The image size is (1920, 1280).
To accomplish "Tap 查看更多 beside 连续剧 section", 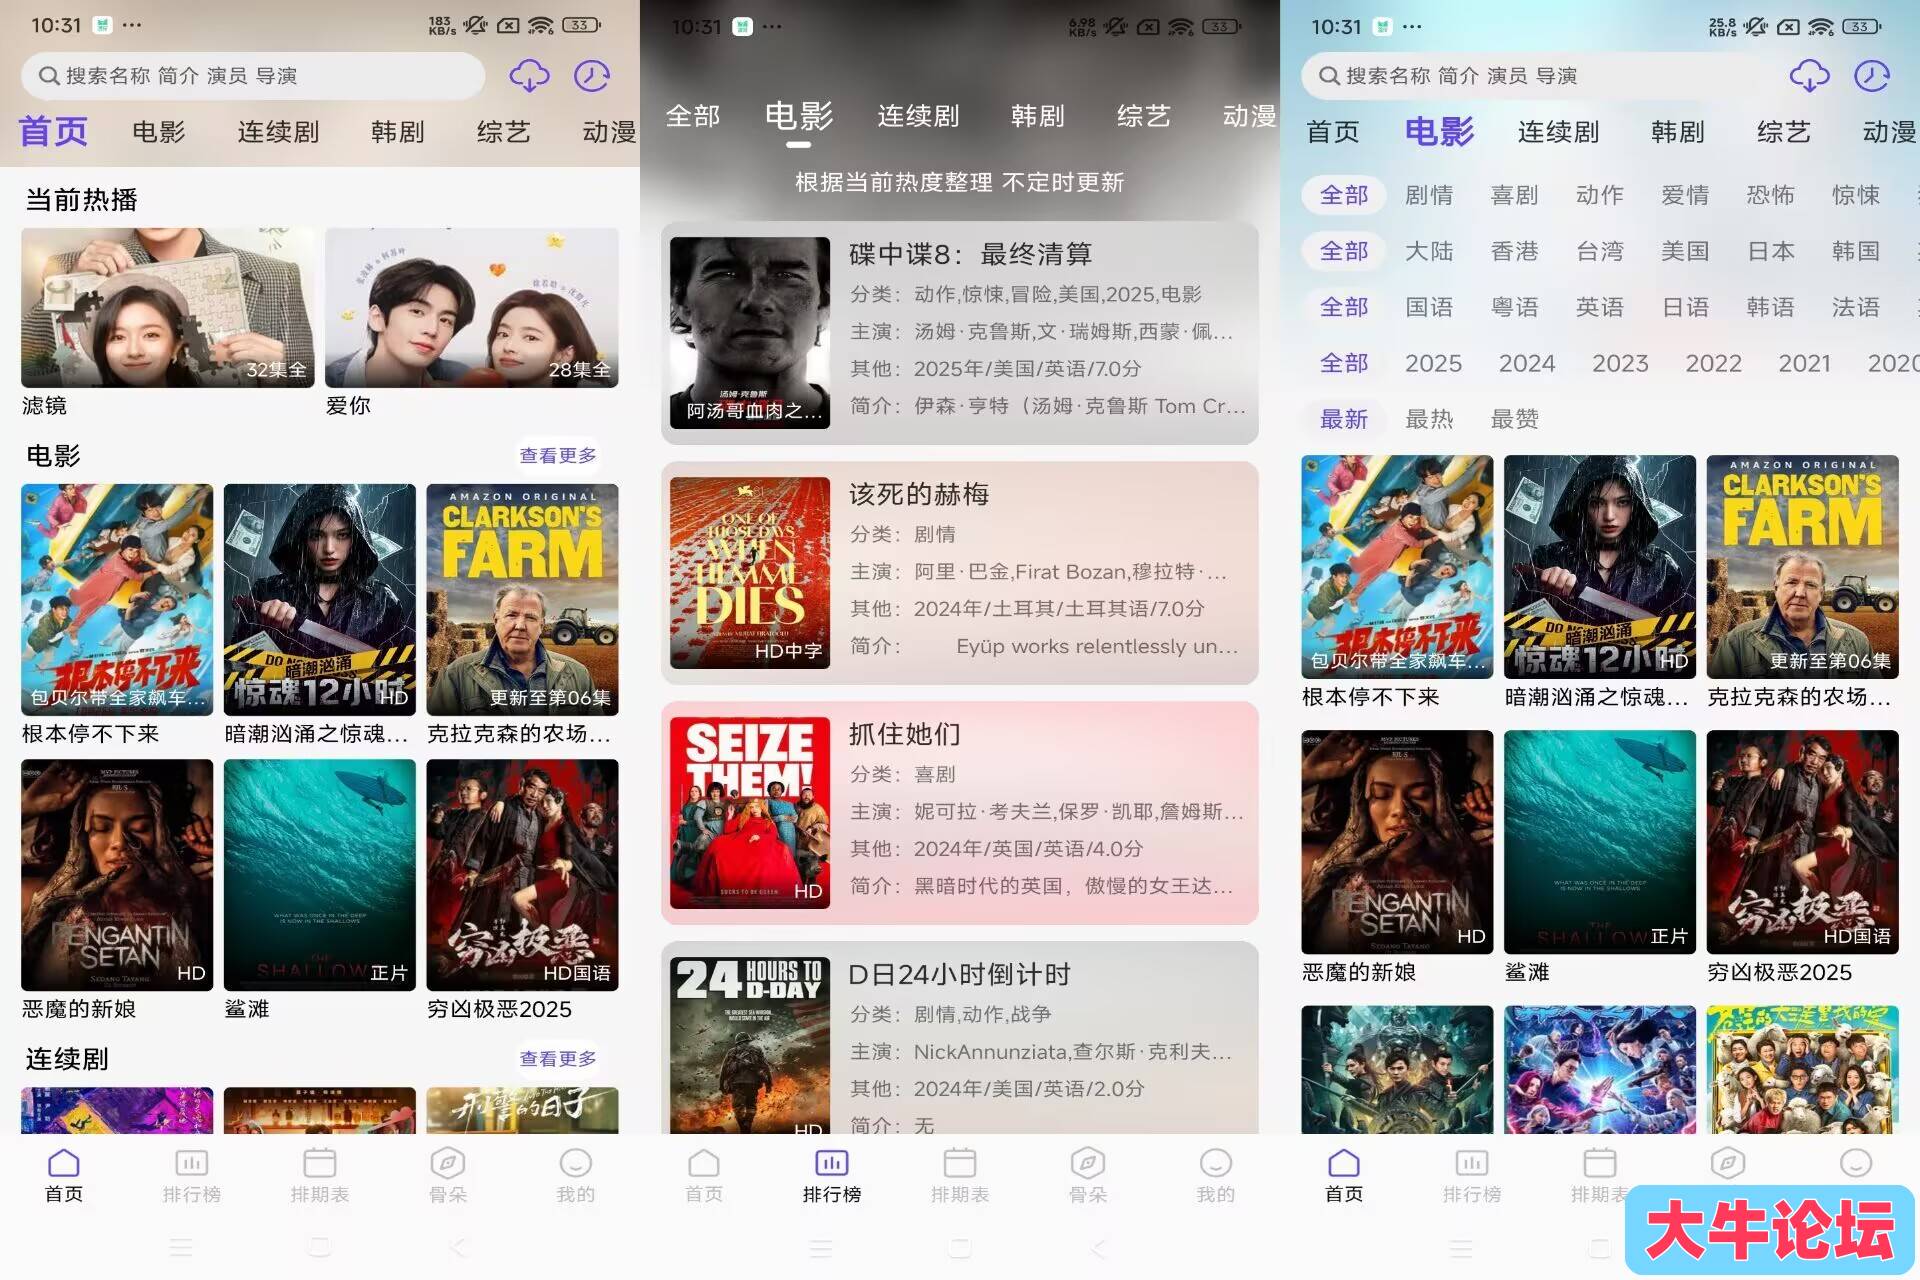I will pyautogui.click(x=557, y=1059).
